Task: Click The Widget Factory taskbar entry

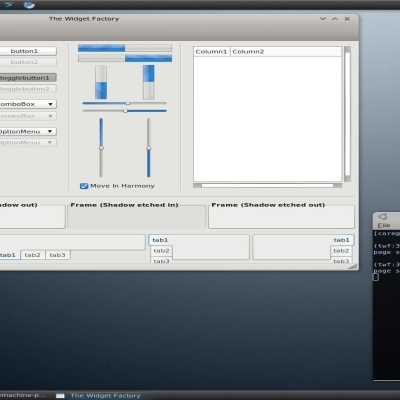Action: pos(99,396)
